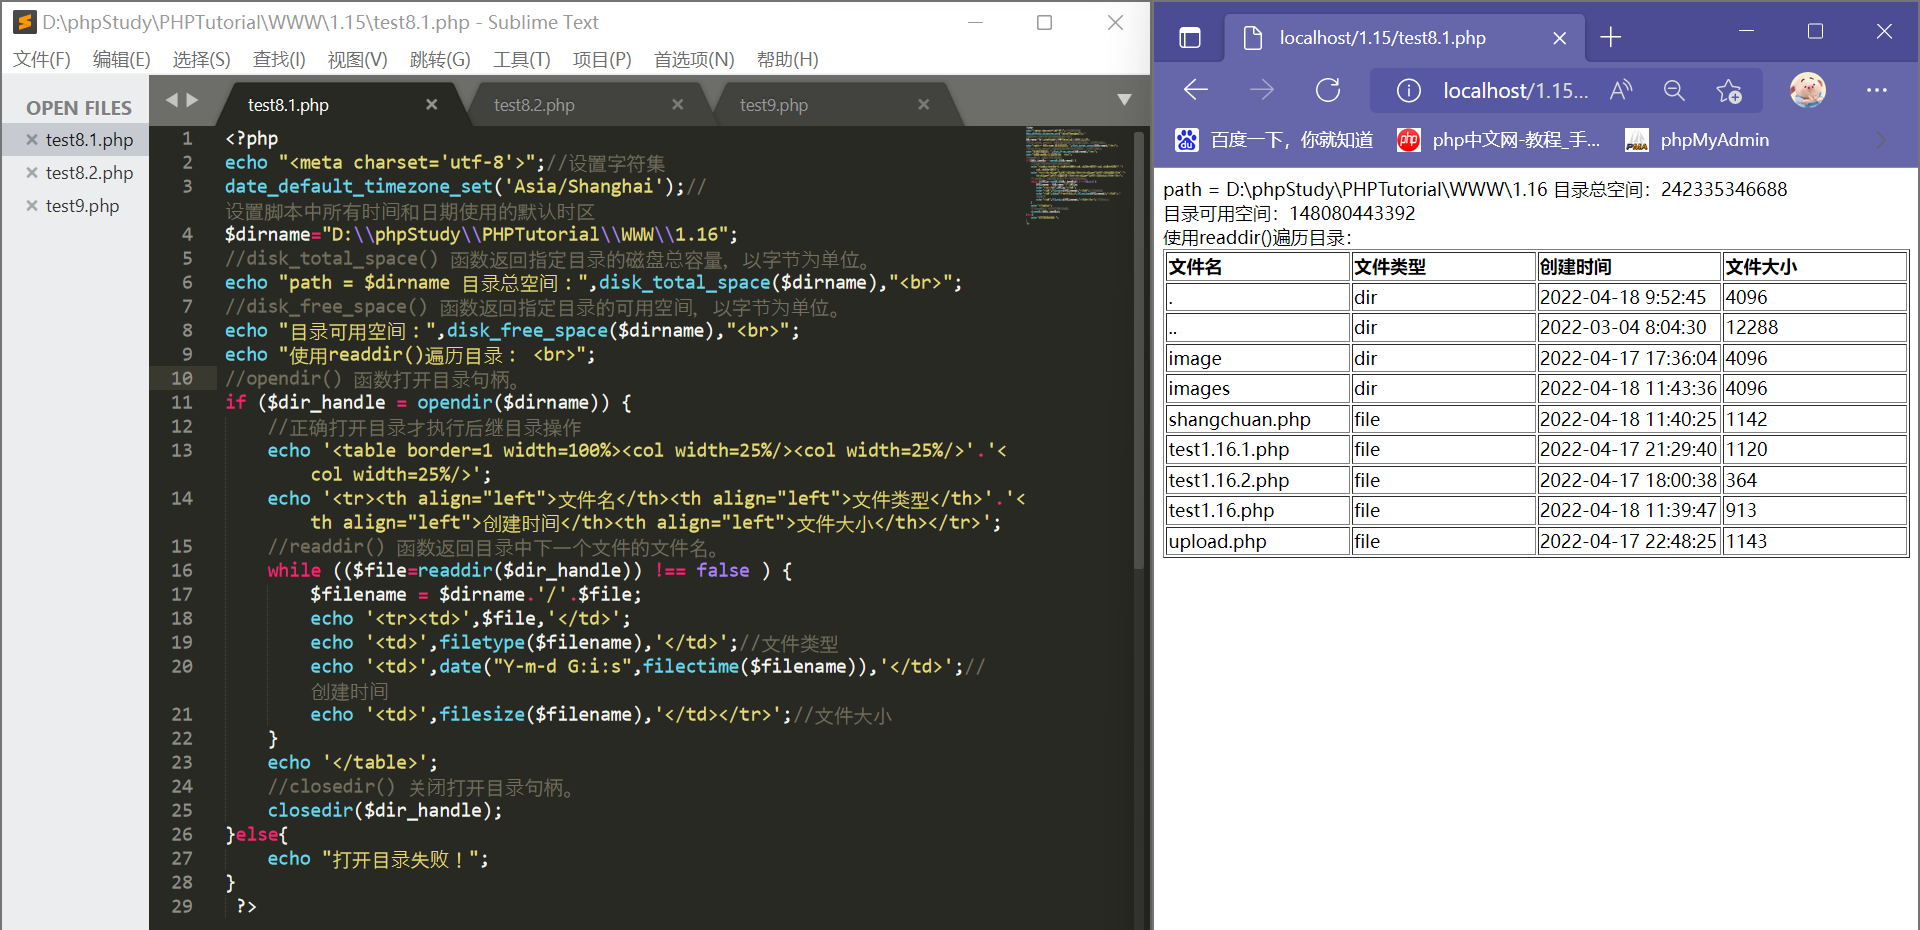Open the 查找(I) menu
Screen dimensions: 1920x930
click(279, 60)
